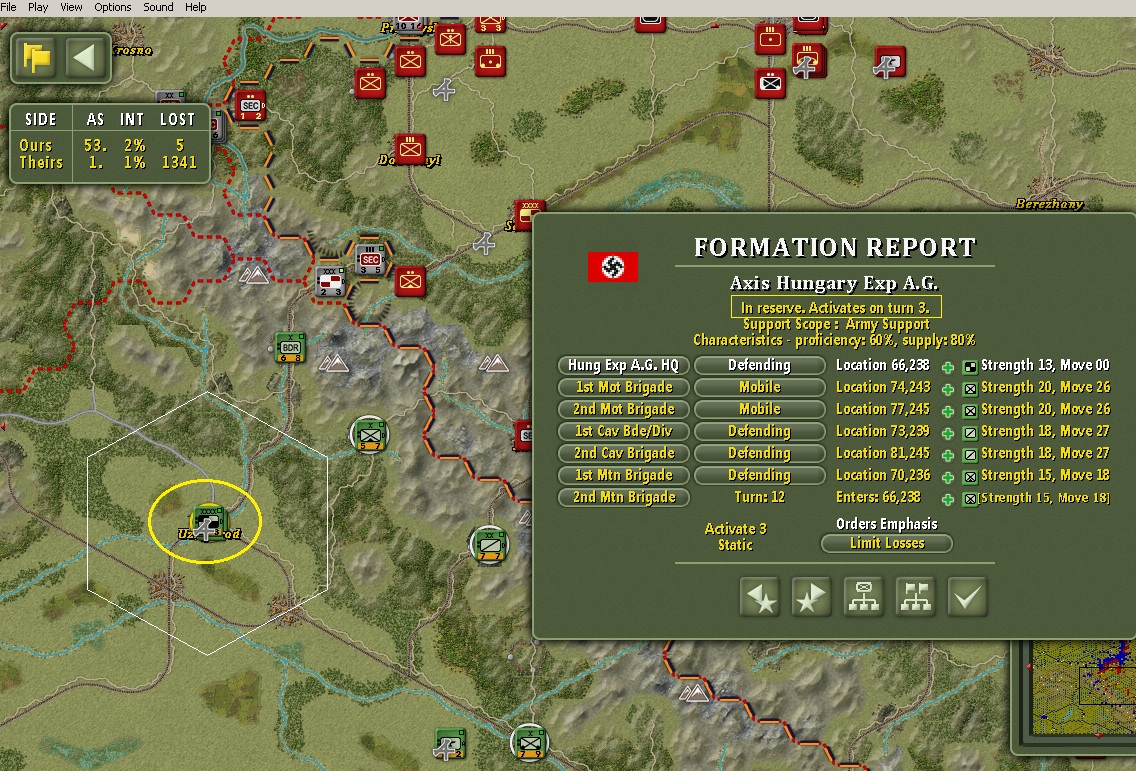Viewport: 1136px width, 771px height.
Task: Select the red SEC 1-2 unit counter
Action: [250, 106]
